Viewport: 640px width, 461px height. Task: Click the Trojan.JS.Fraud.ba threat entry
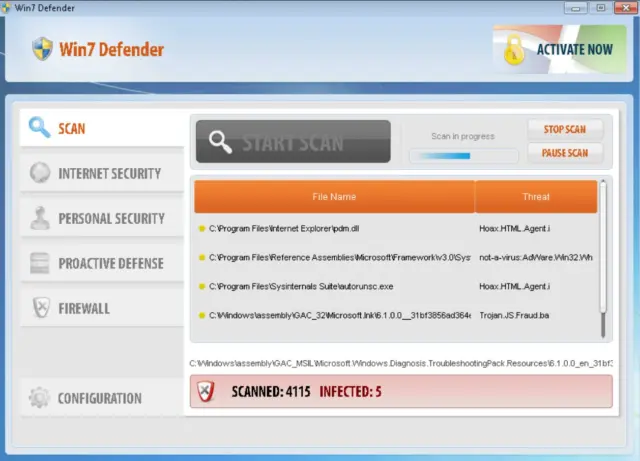click(514, 315)
